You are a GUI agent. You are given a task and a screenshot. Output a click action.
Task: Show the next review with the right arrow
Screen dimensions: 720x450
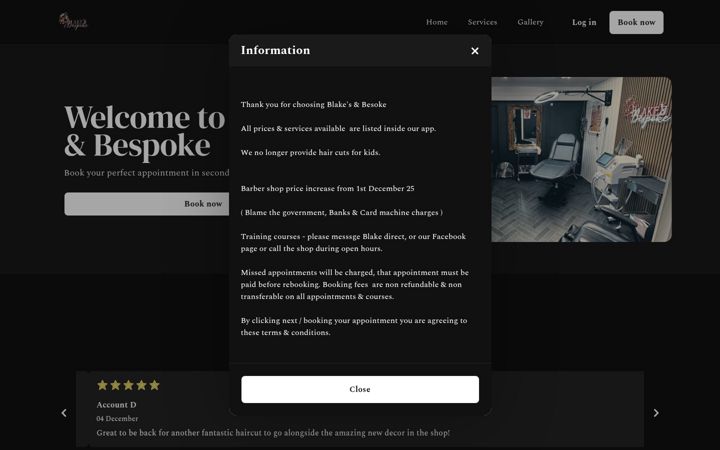coord(656,413)
